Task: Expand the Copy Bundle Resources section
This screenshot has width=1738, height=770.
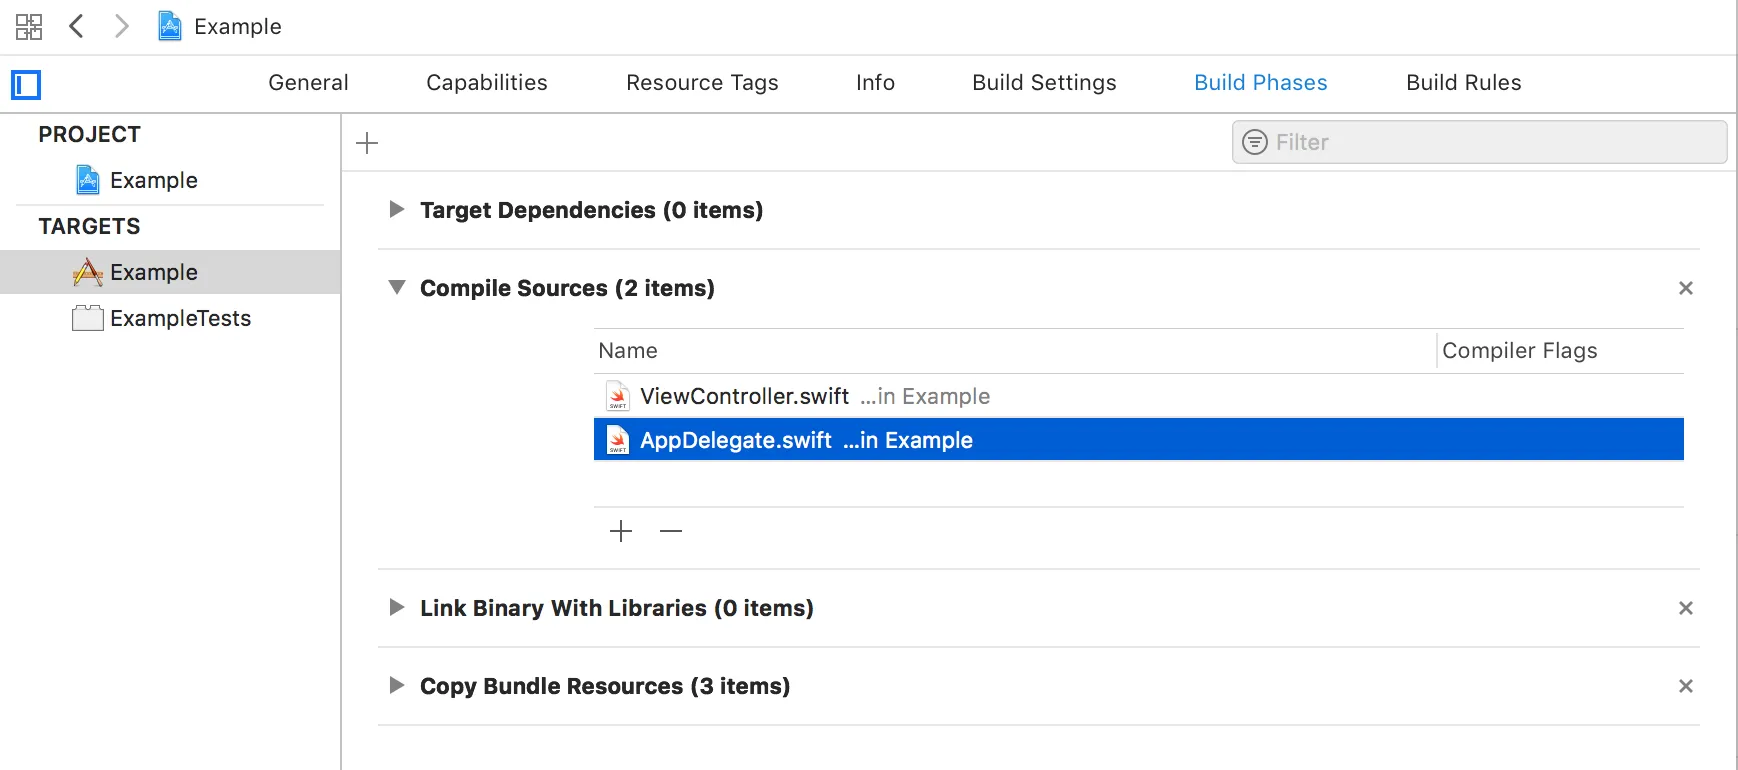Action: (397, 686)
